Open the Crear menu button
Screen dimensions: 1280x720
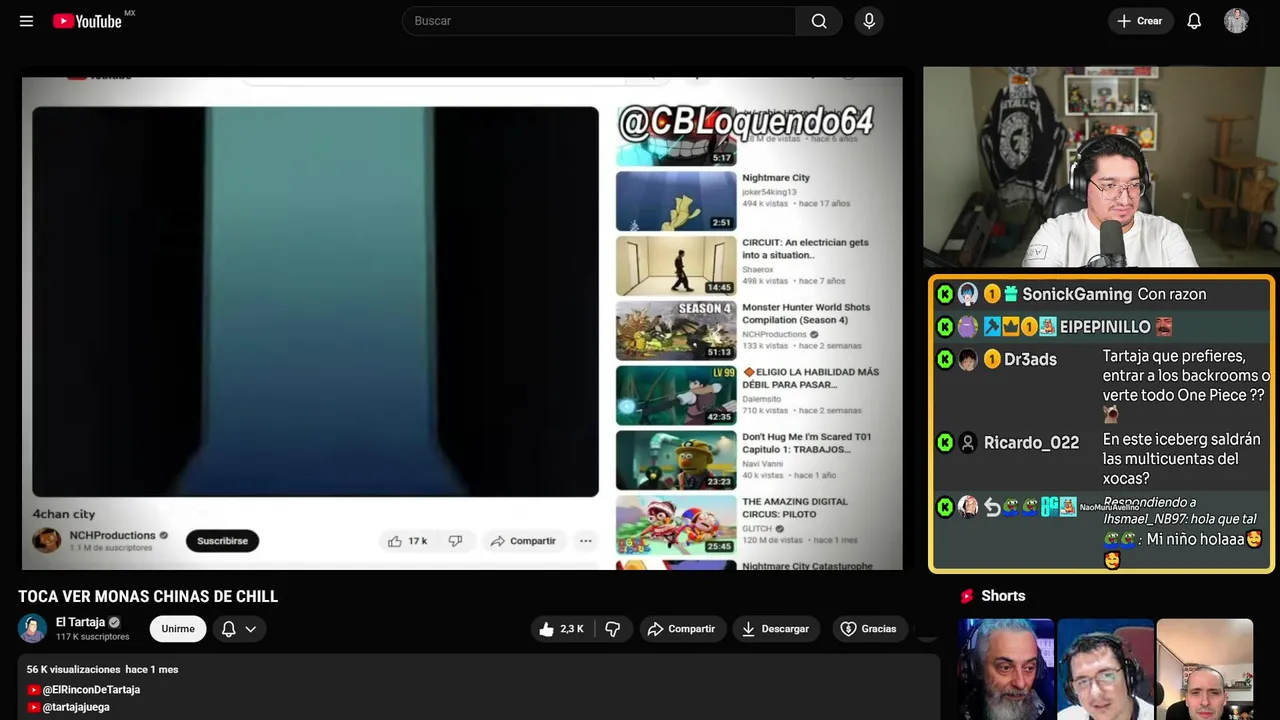(x=1140, y=21)
